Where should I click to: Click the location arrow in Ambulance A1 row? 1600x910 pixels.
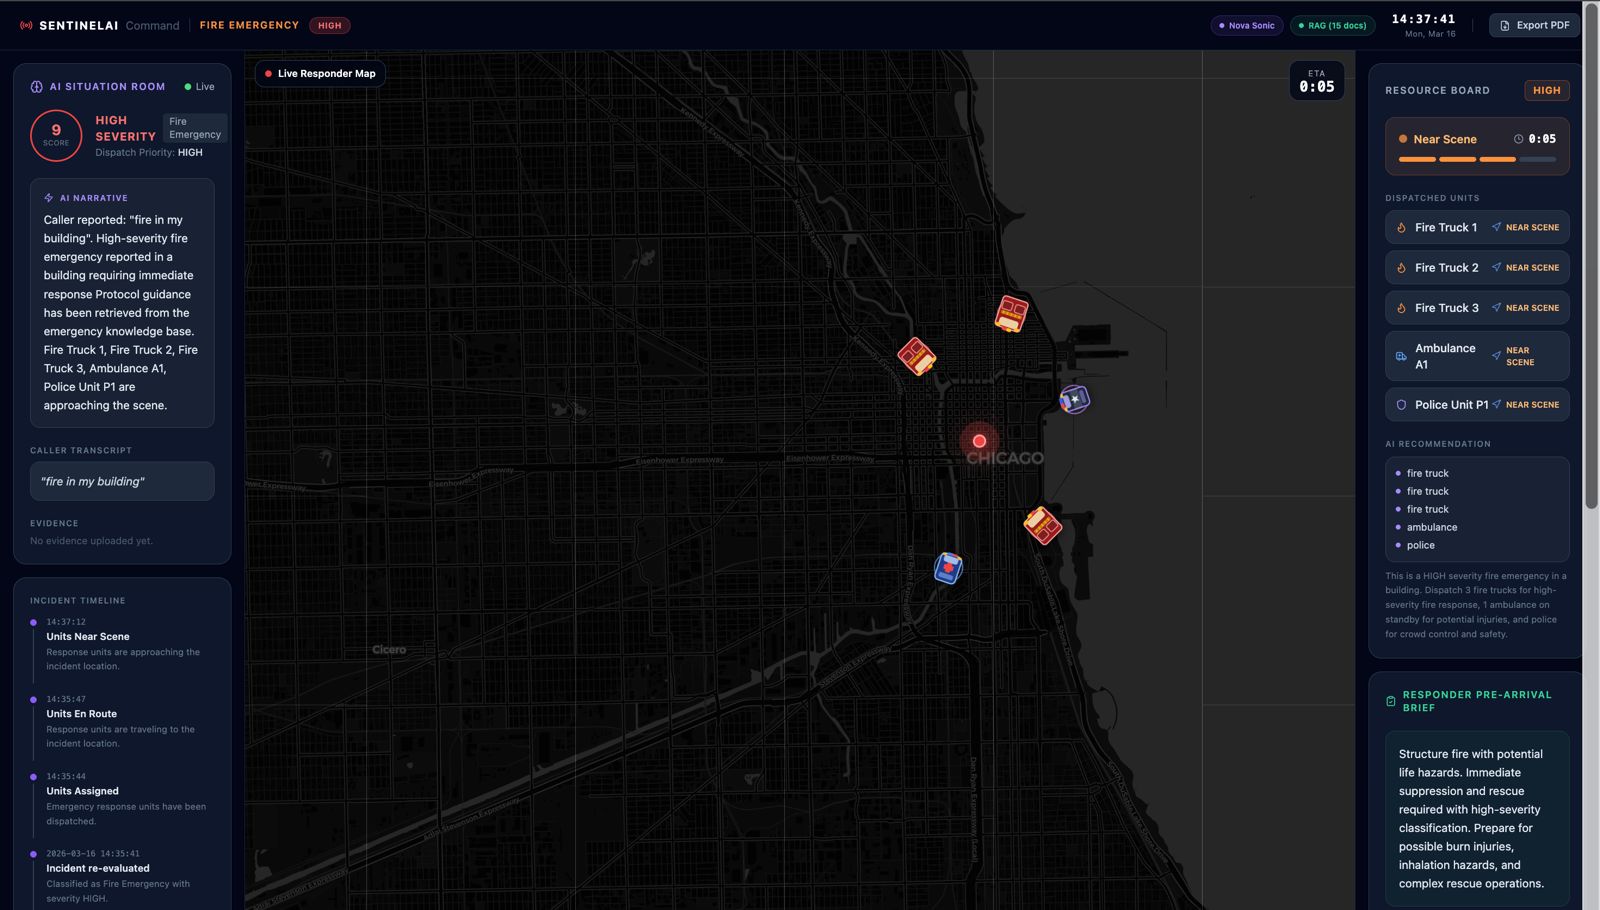tap(1496, 356)
